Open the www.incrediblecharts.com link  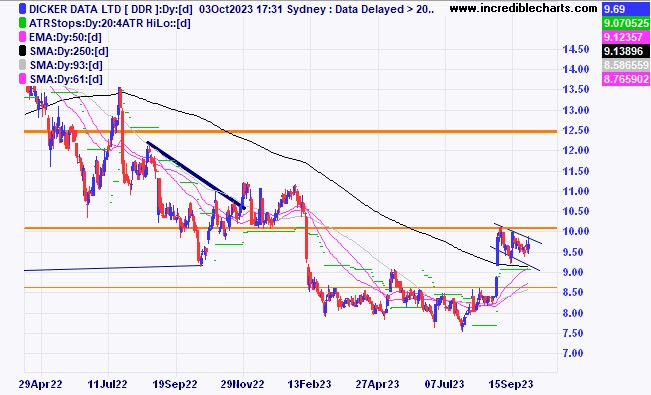point(523,8)
